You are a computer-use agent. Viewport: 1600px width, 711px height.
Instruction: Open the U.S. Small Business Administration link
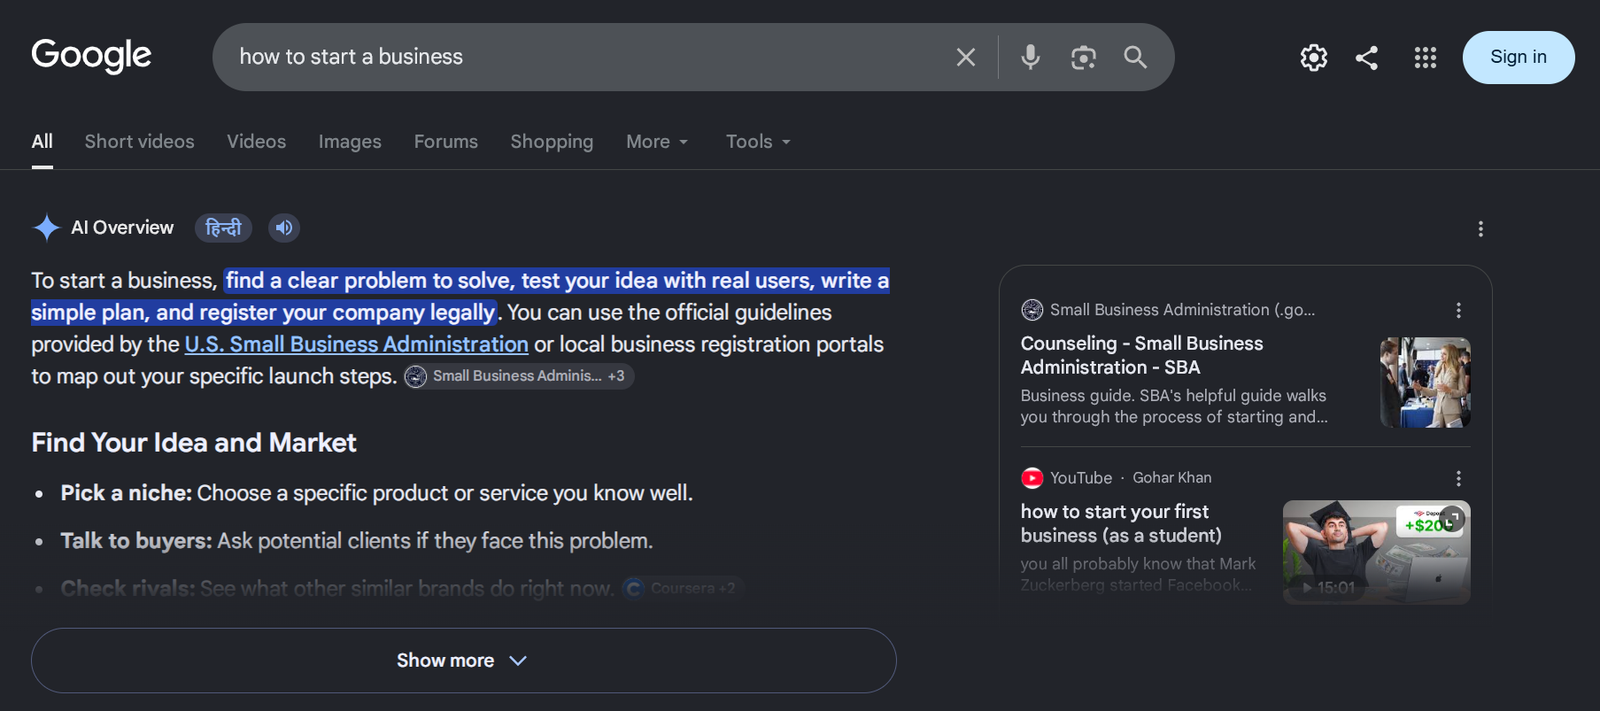point(356,344)
